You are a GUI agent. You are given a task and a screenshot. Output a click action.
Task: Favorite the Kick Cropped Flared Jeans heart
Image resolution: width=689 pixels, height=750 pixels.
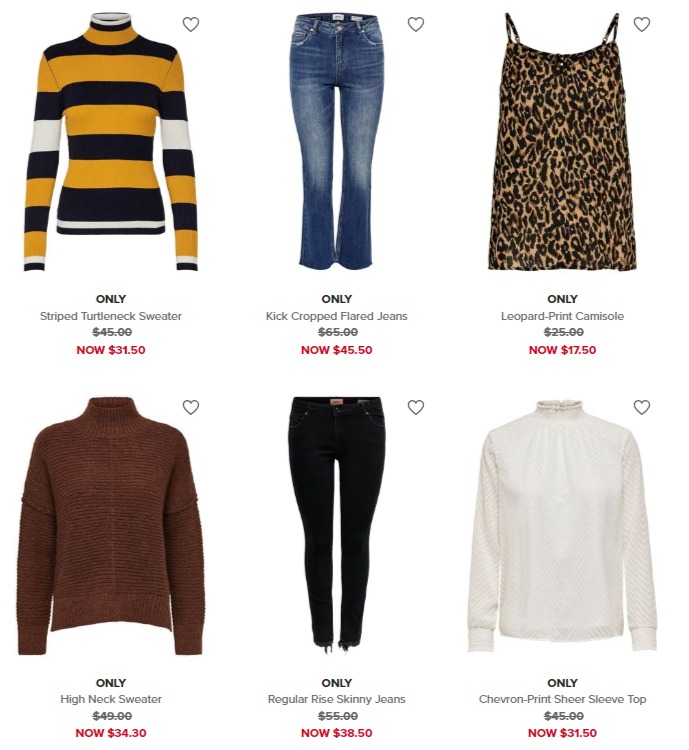416,24
